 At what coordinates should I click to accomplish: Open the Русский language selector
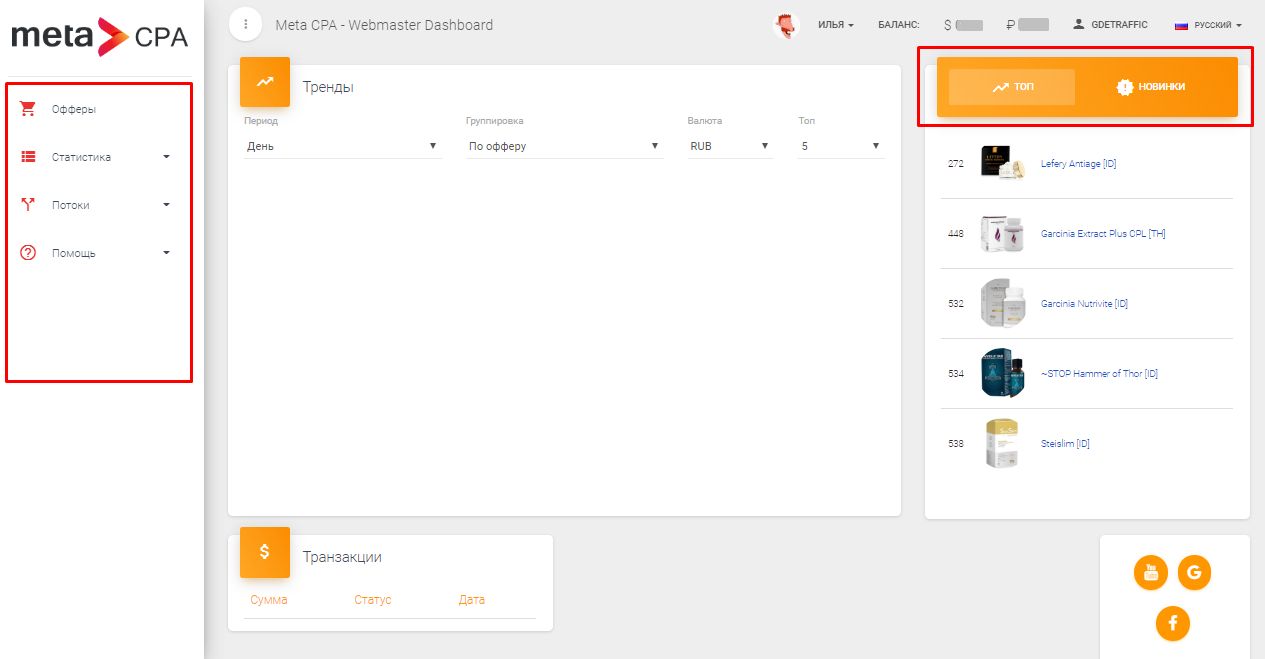1209,25
